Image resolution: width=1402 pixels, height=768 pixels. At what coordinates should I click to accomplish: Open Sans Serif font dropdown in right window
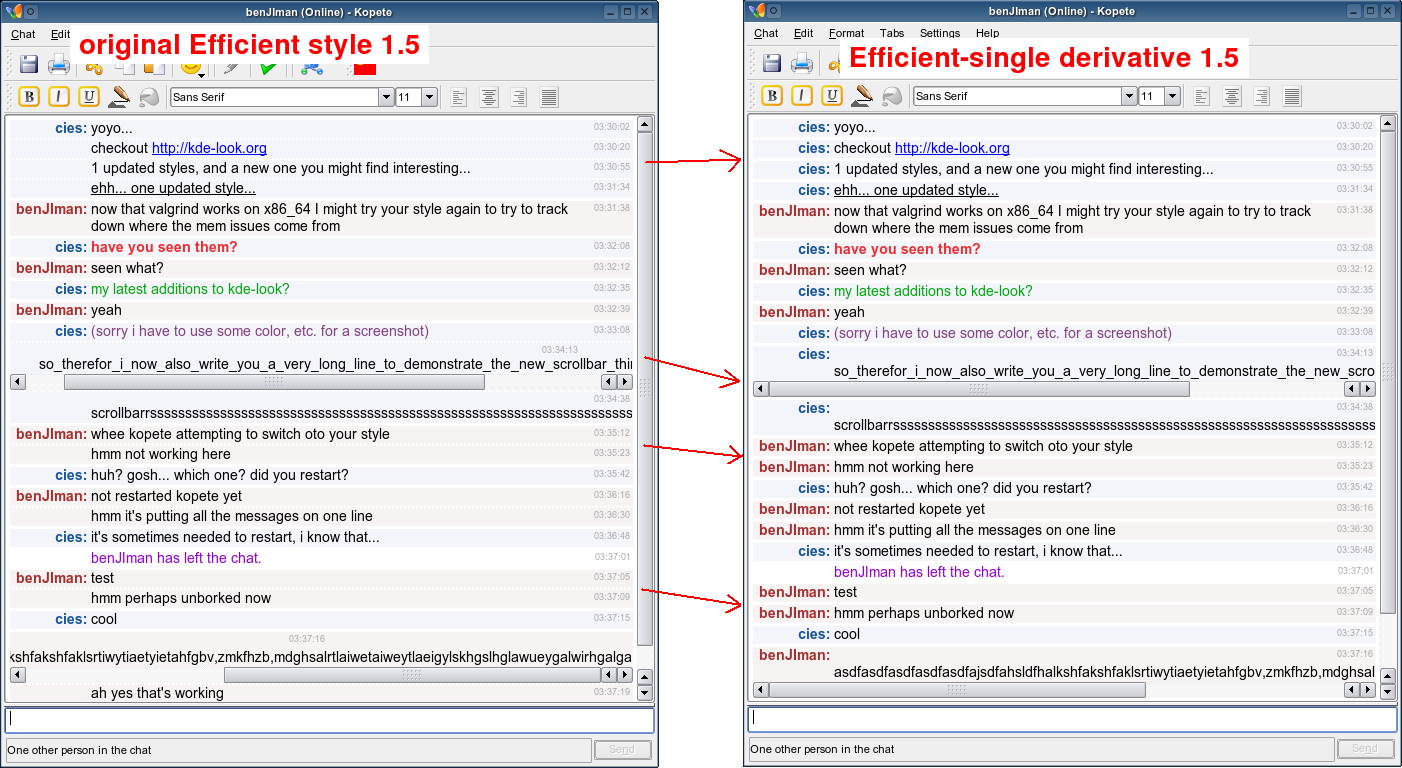(x=1129, y=97)
